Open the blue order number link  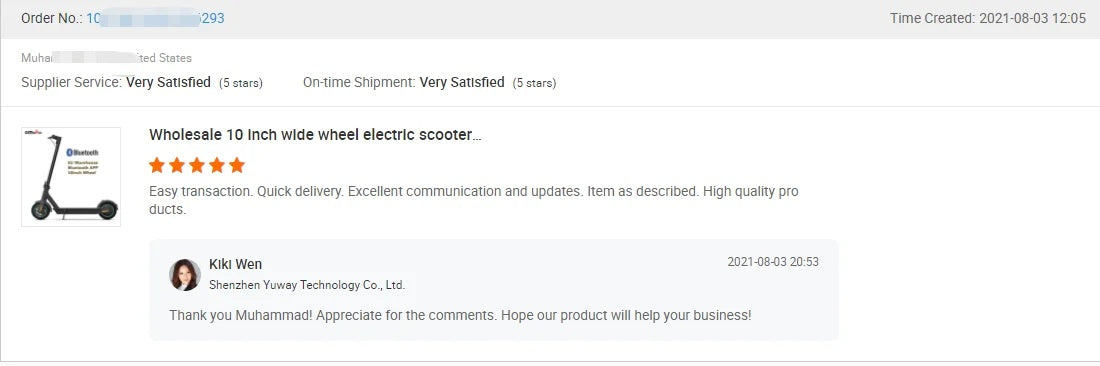155,19
